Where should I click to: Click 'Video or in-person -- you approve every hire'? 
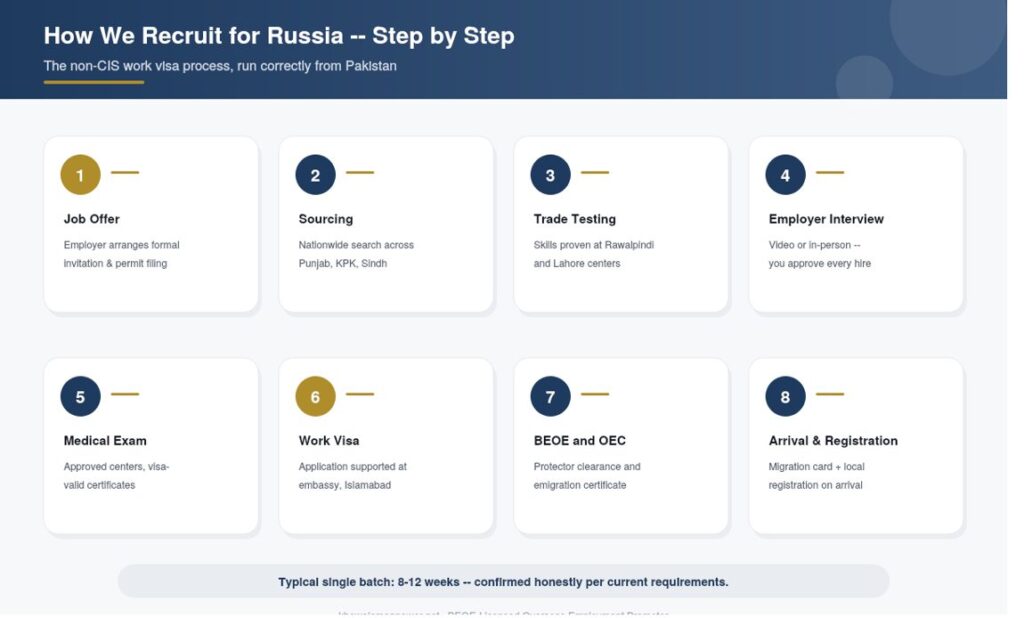(820, 254)
